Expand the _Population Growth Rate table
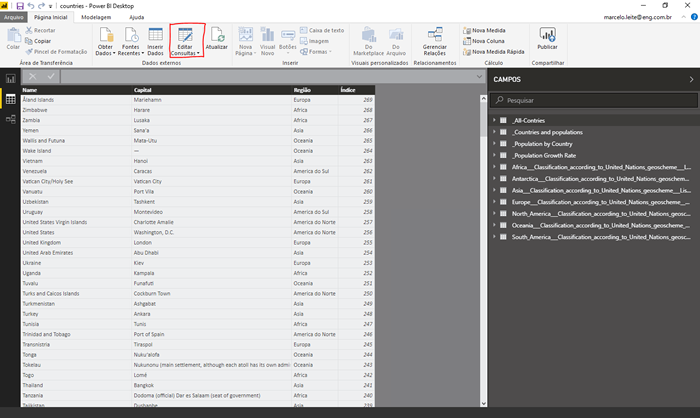Viewport: 700px width, 418px height. 494,156
